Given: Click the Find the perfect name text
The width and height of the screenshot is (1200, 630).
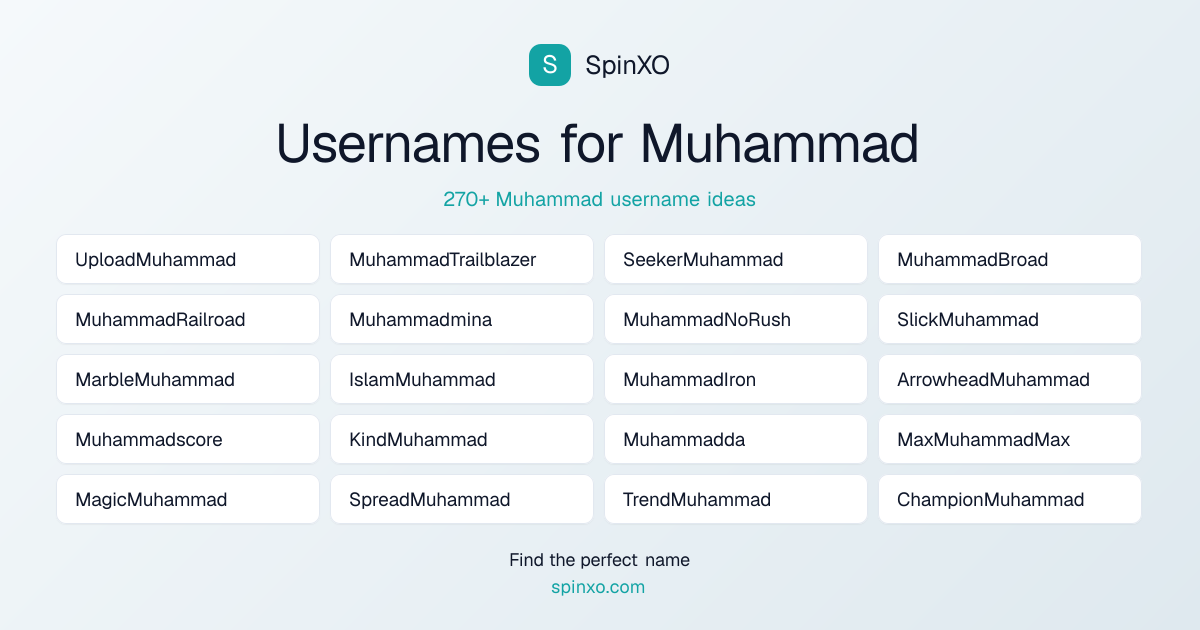Looking at the screenshot, I should click(x=599, y=560).
